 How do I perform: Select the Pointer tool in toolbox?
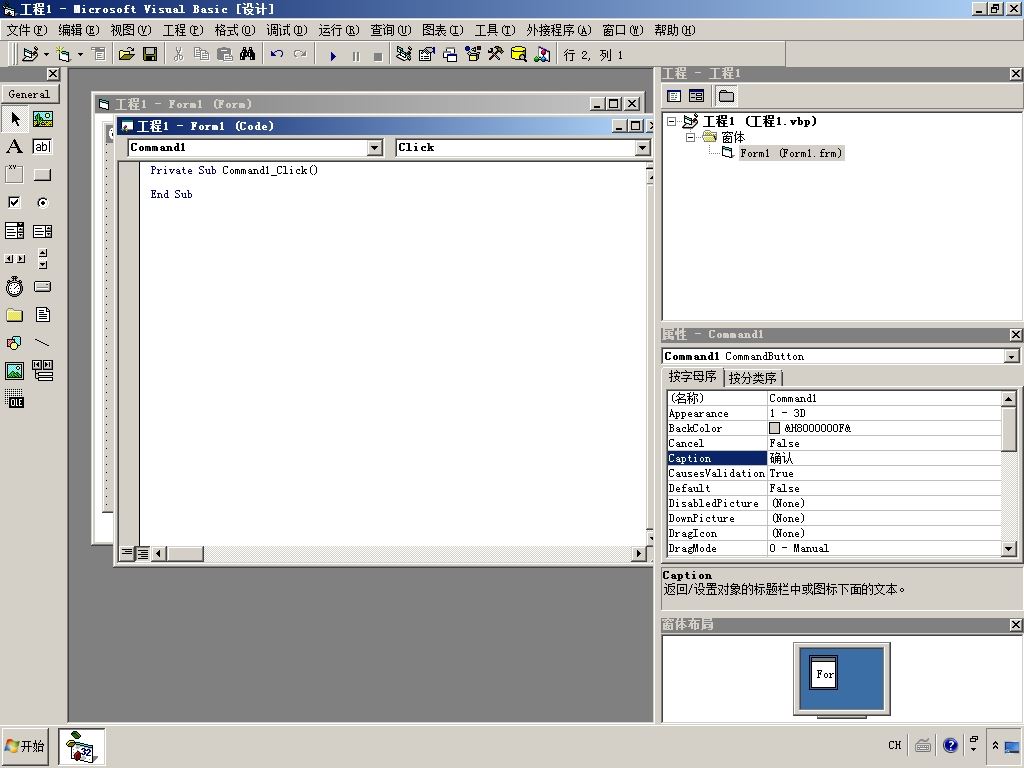[14, 119]
